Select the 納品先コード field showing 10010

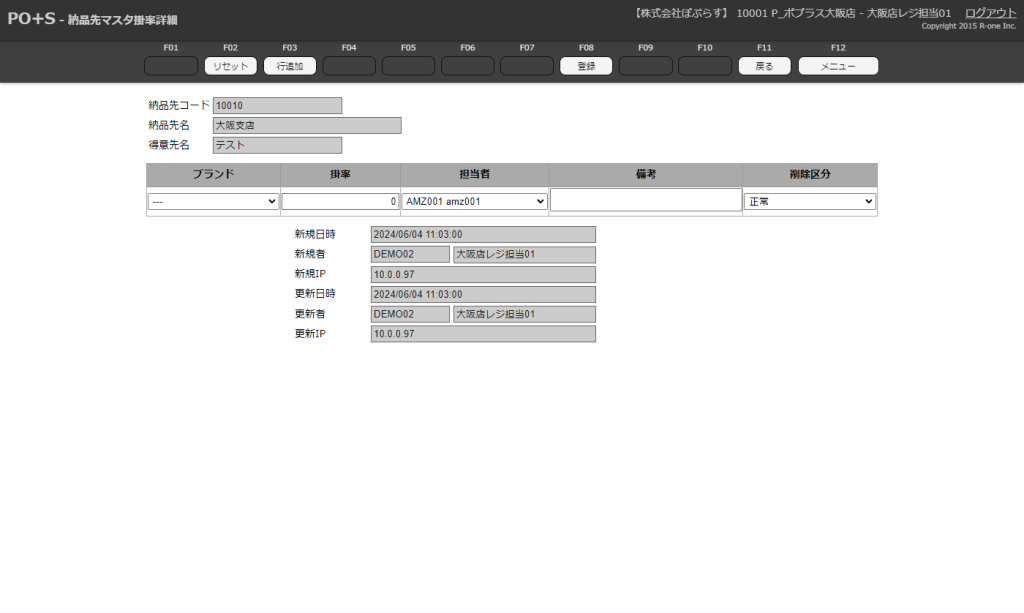[x=277, y=105]
